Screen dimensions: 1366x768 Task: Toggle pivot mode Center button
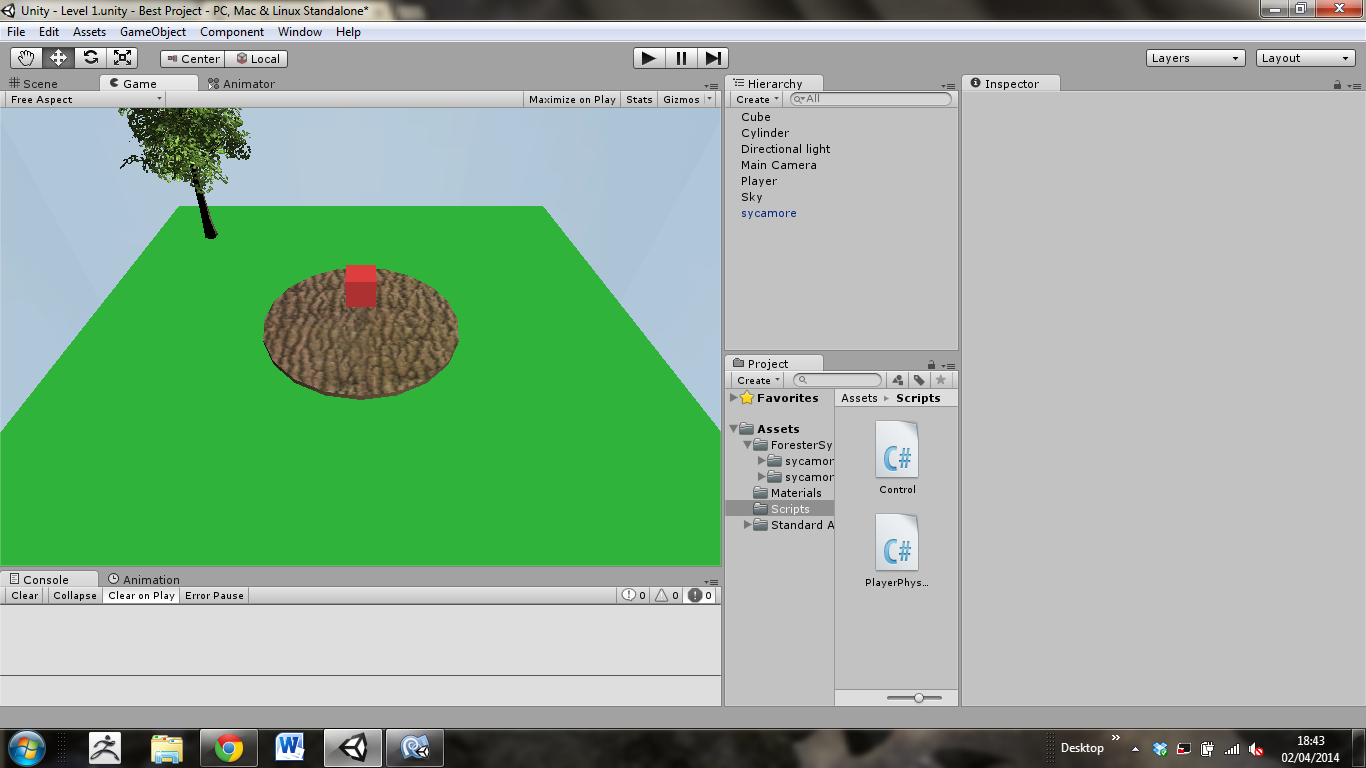click(x=193, y=59)
